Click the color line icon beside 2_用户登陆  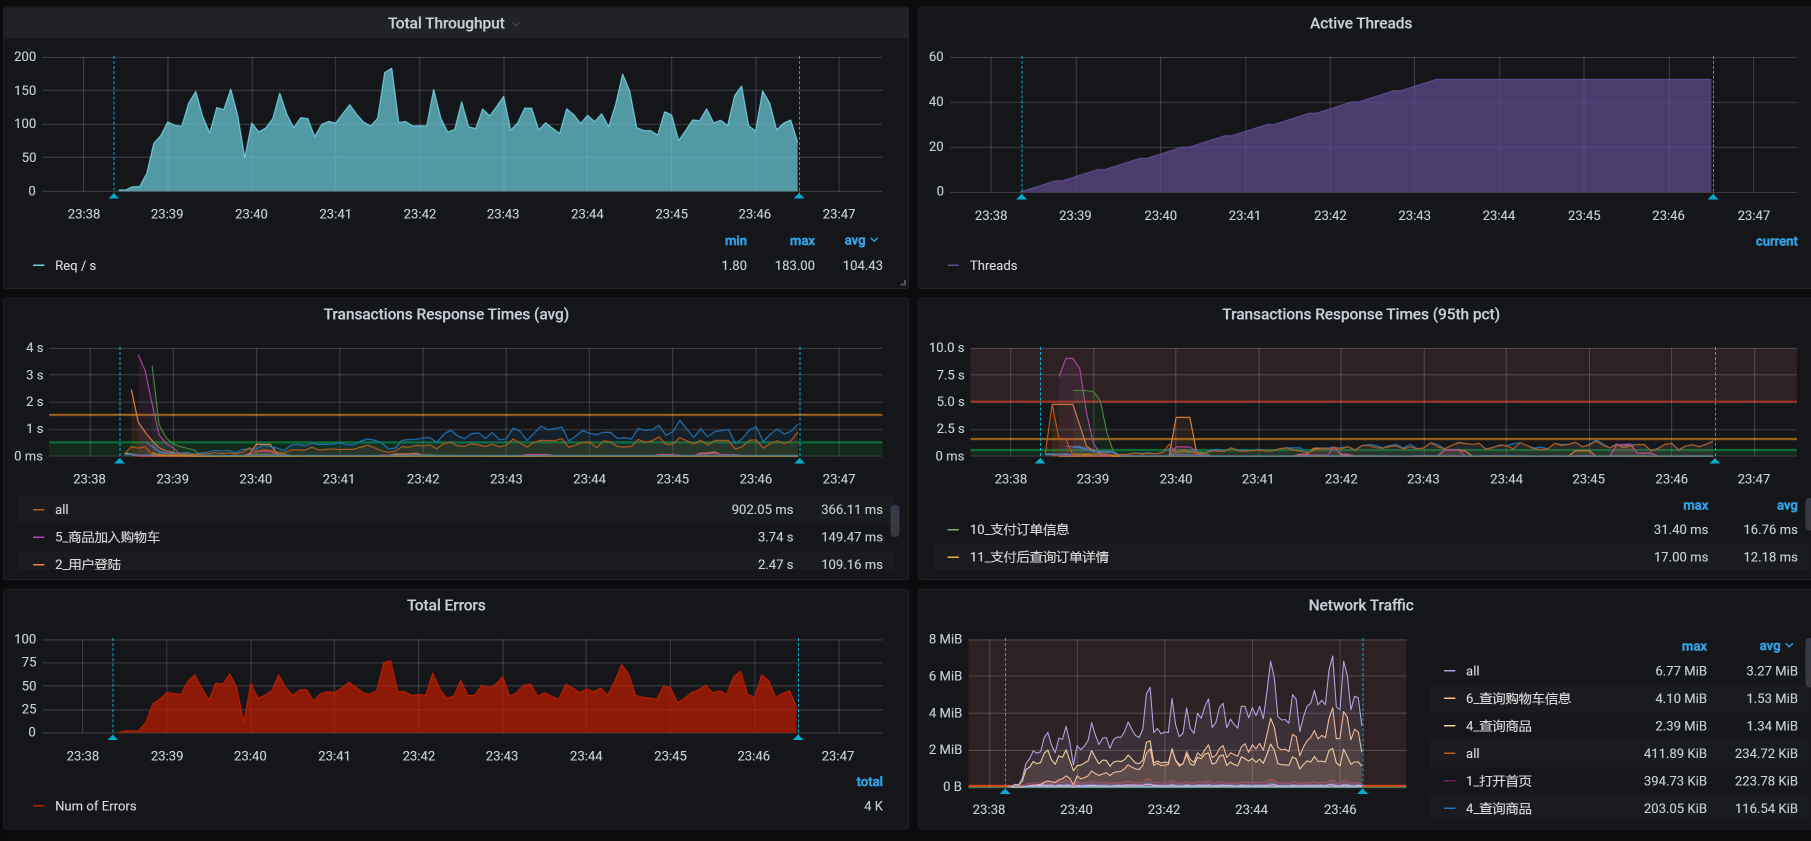[x=39, y=565]
